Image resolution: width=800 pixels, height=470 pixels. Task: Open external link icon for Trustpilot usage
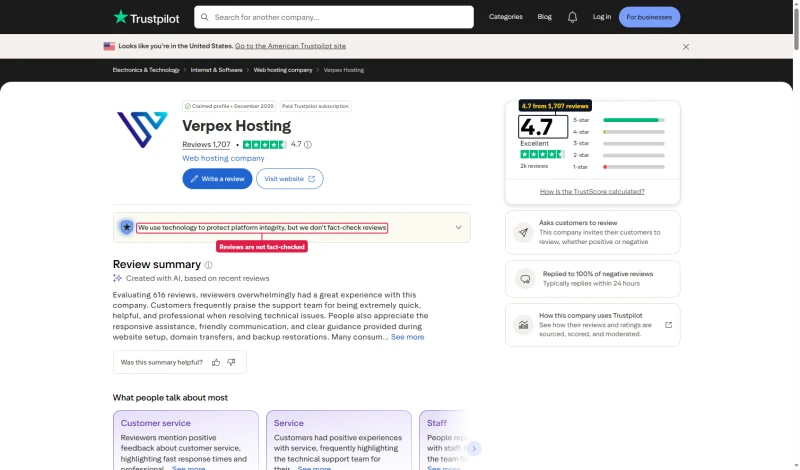click(x=668, y=325)
